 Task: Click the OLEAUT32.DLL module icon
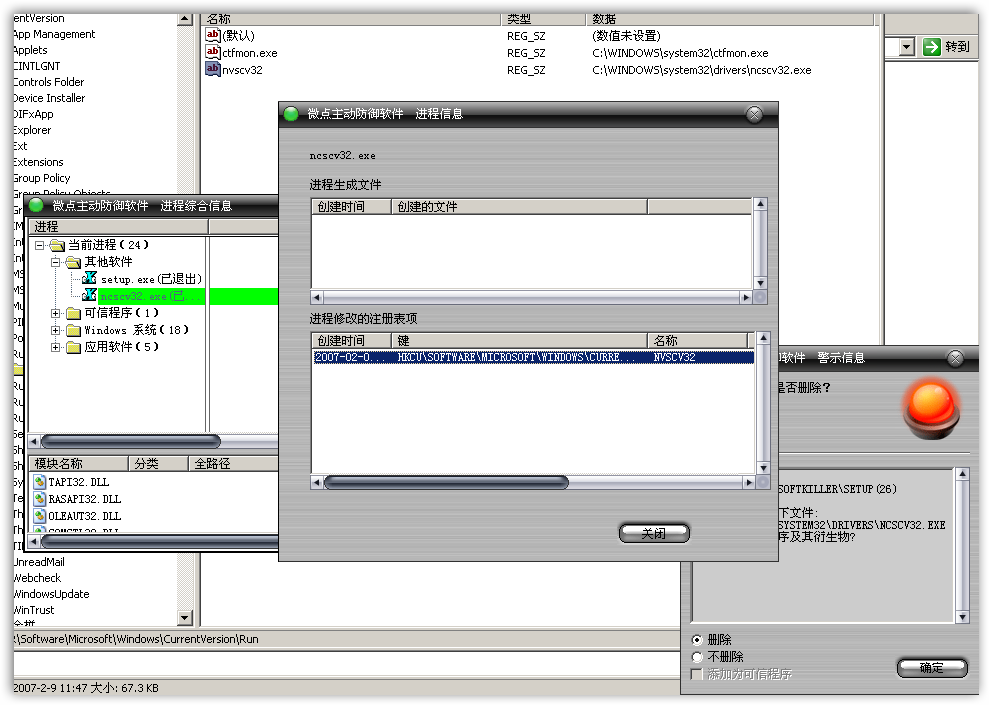point(40,516)
